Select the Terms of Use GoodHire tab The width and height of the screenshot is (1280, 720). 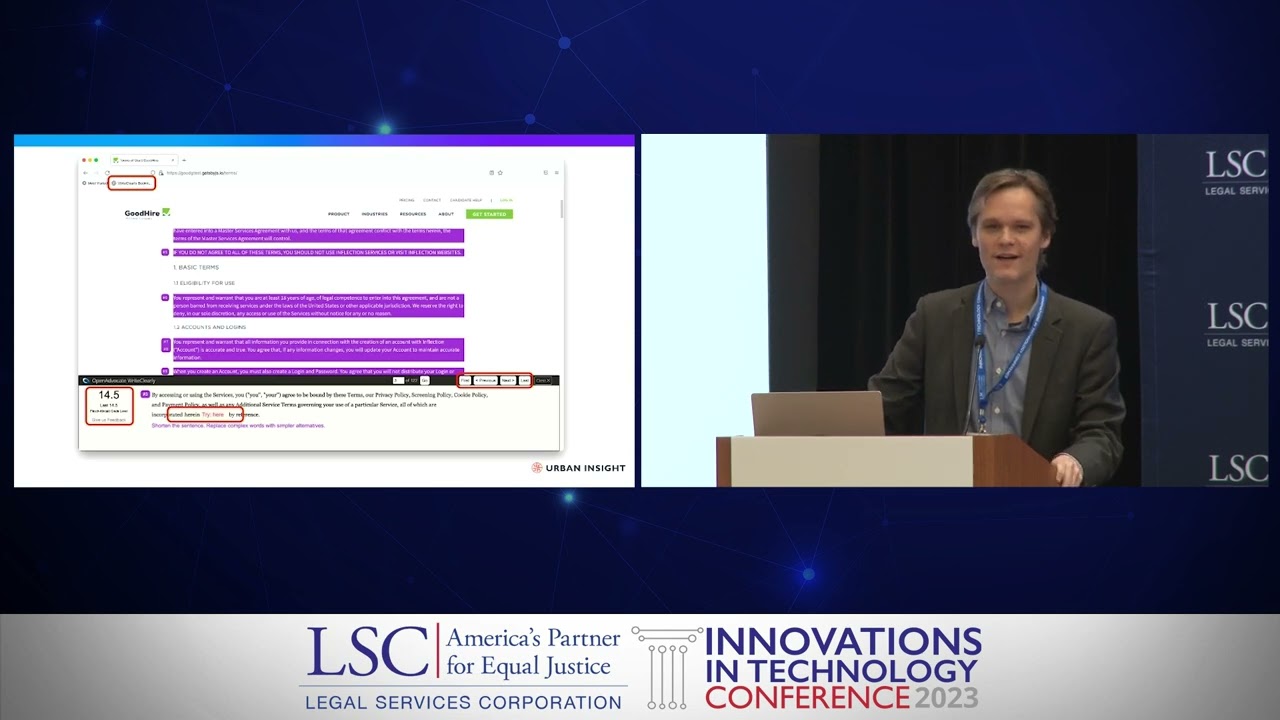[x=144, y=160]
